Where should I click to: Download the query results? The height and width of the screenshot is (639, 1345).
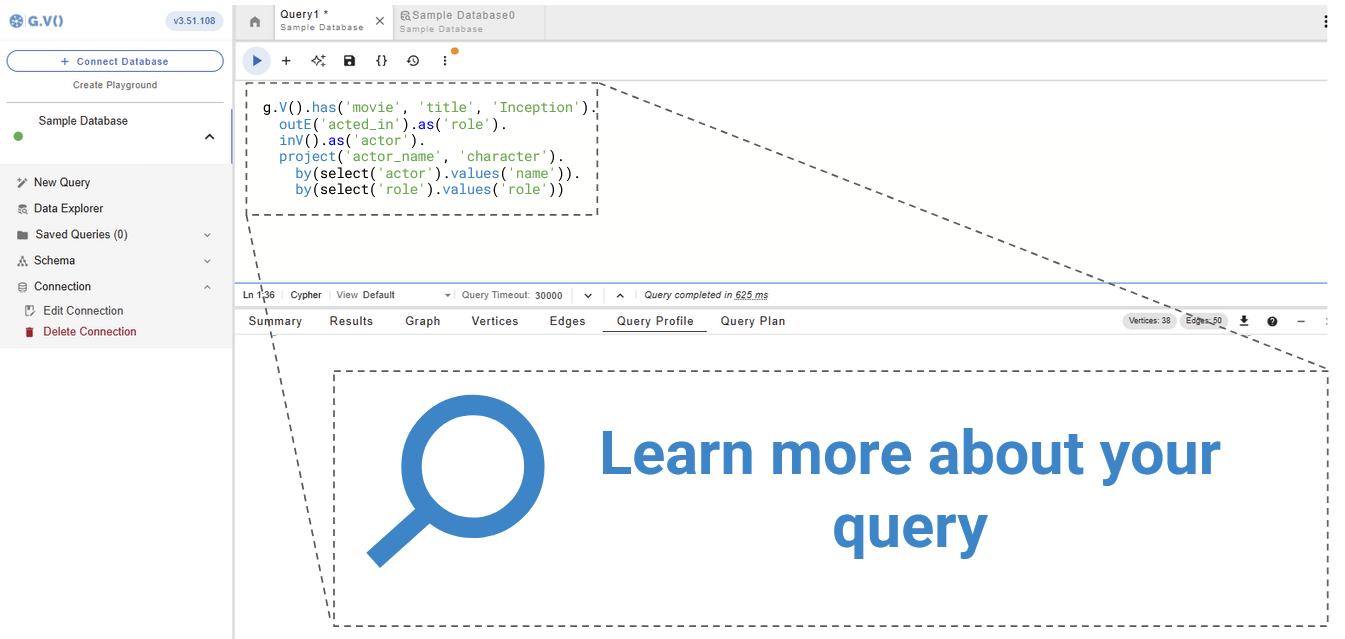pos(1244,321)
